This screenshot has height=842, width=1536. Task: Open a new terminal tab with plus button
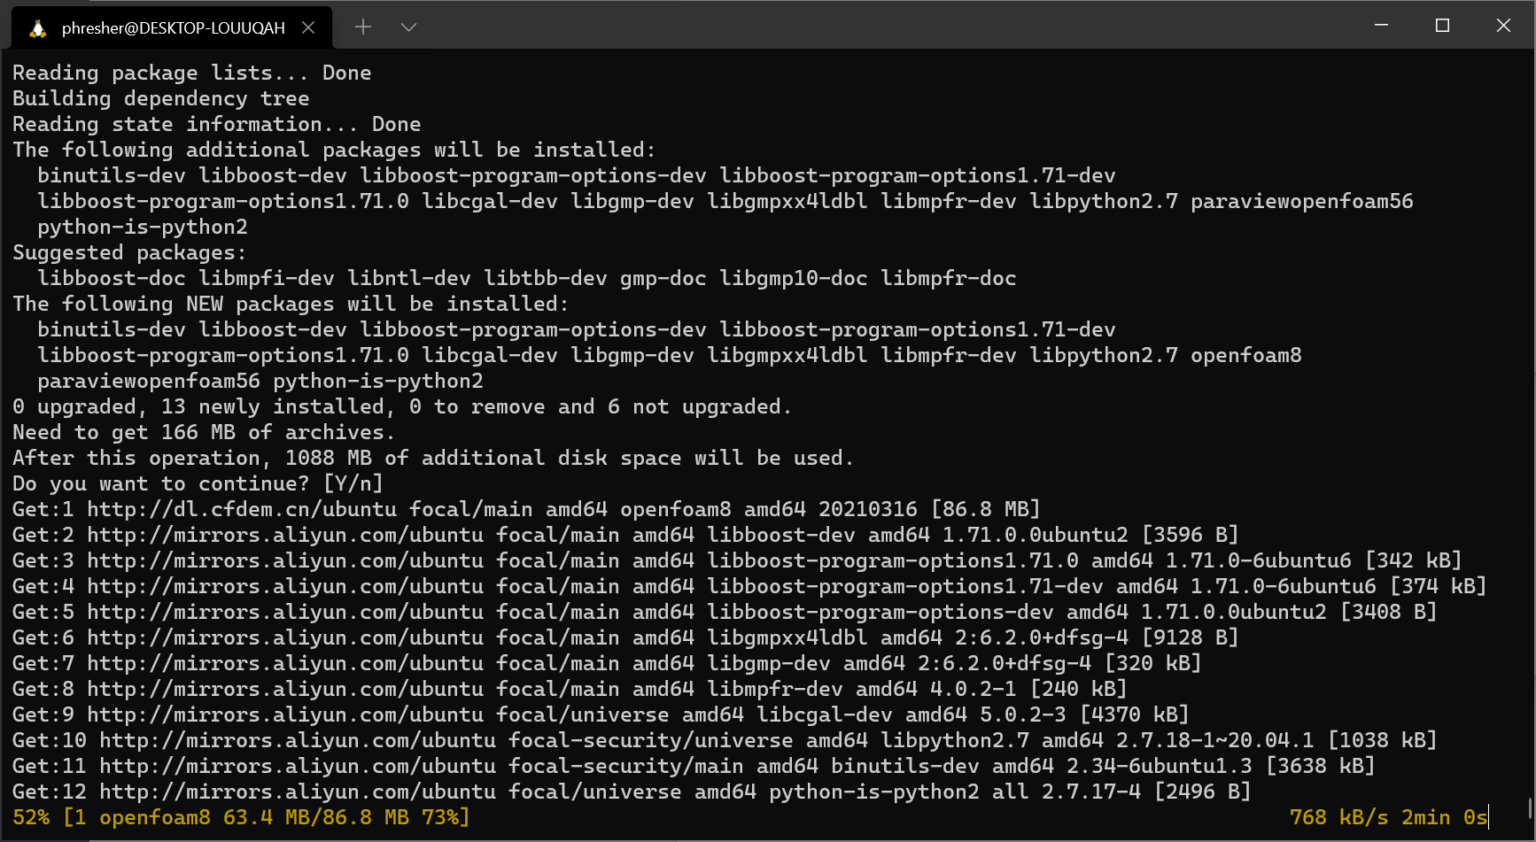click(x=363, y=27)
